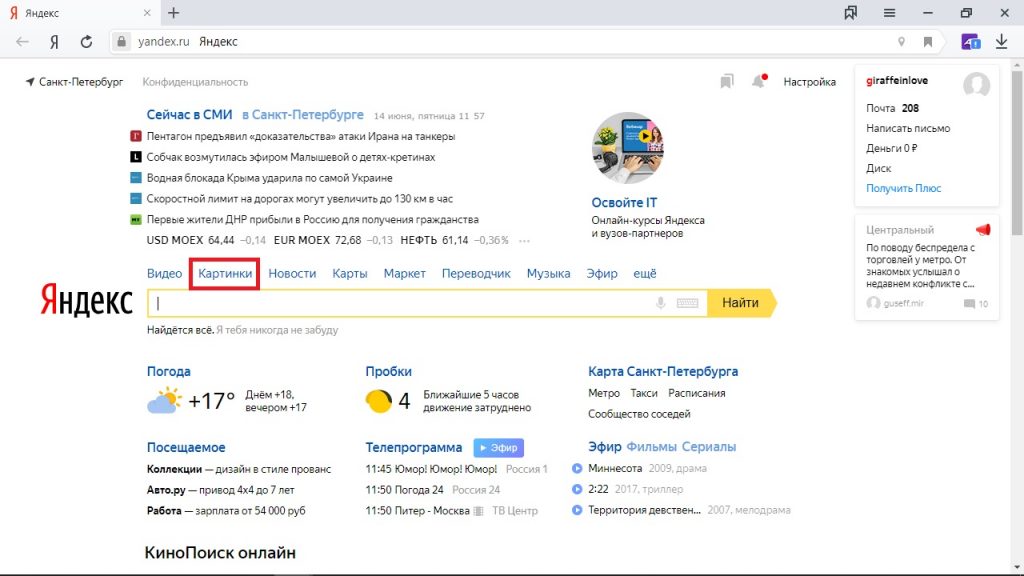Open the bookmarks panel icon in title bar
Image resolution: width=1024 pixels, height=576 pixels.
point(850,12)
